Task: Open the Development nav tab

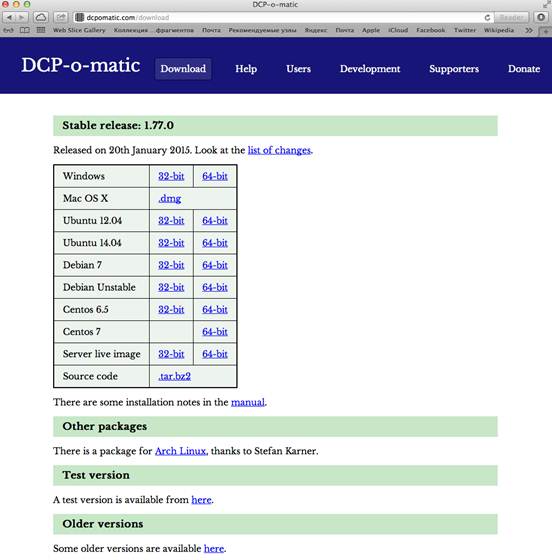Action: 370,69
